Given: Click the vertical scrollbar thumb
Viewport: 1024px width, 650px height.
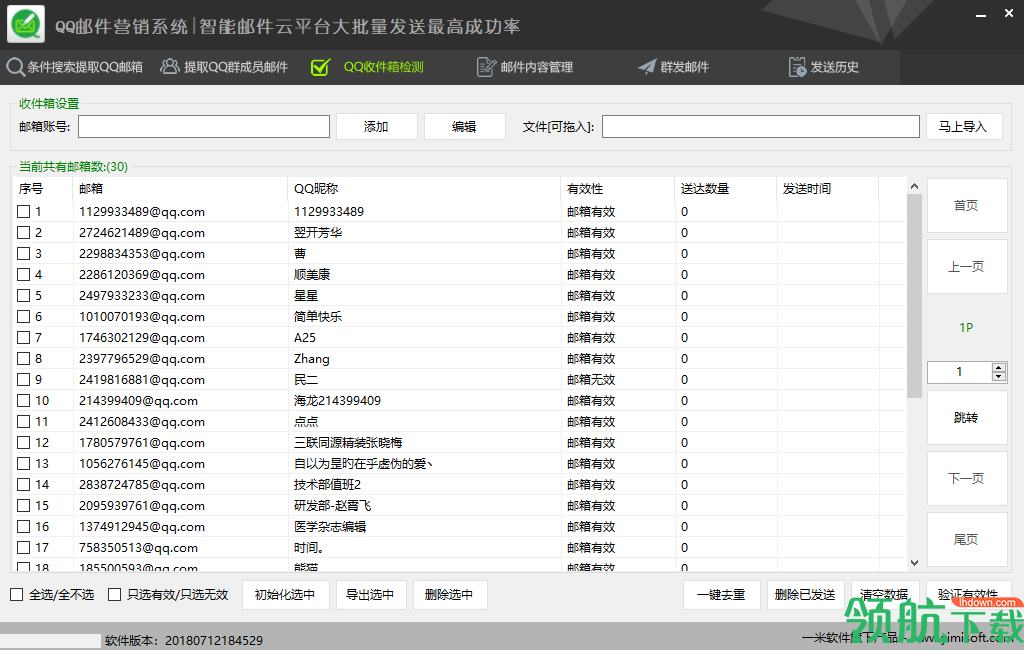Looking at the screenshot, I should (914, 295).
